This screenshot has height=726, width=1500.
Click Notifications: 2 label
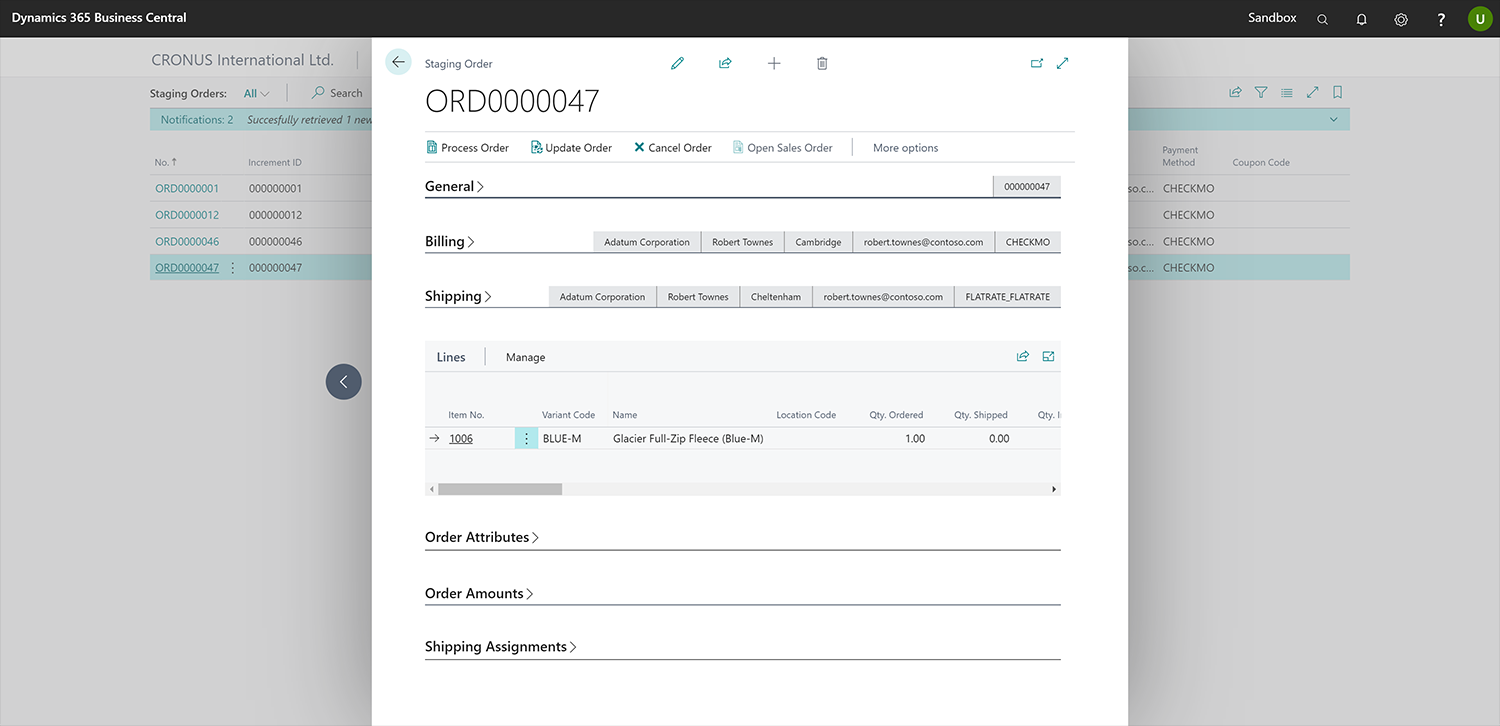[197, 120]
